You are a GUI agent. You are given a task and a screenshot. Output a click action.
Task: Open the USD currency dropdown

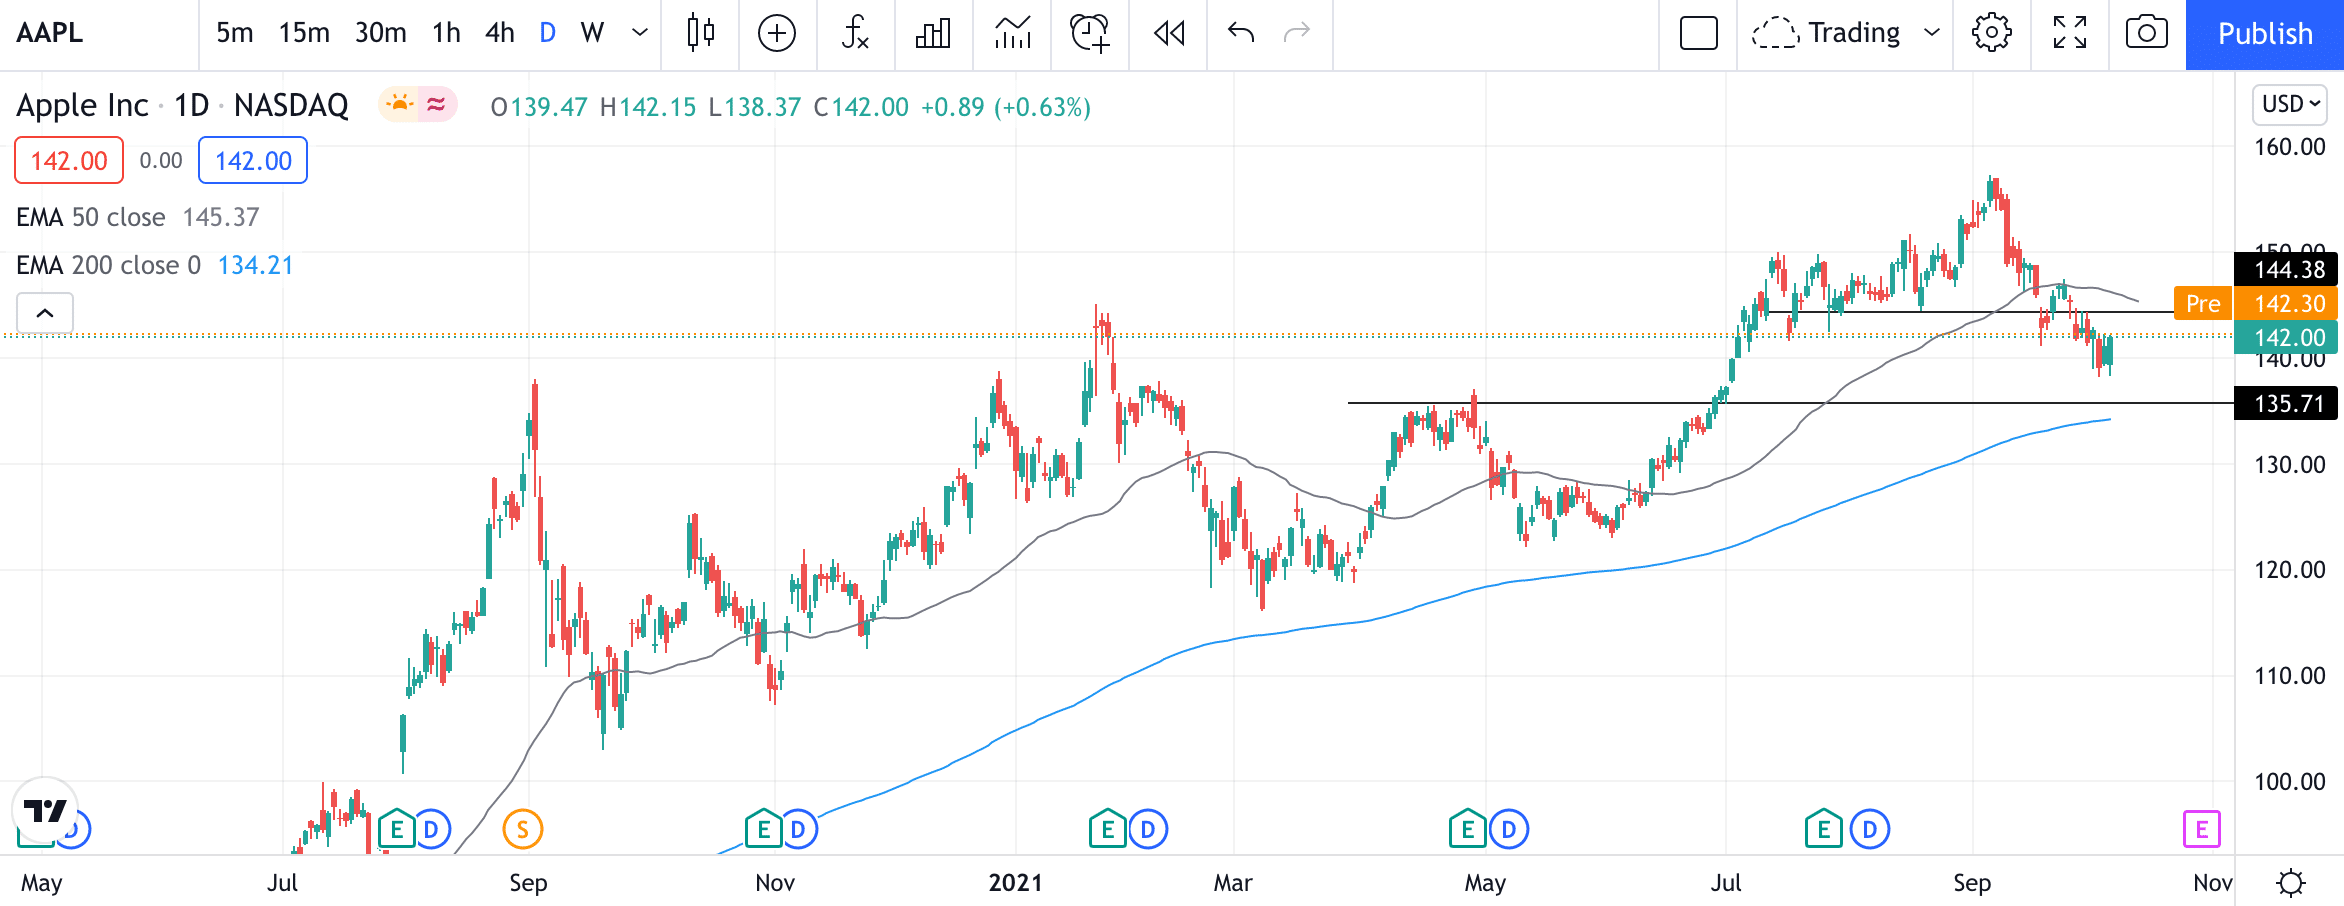pos(2289,104)
